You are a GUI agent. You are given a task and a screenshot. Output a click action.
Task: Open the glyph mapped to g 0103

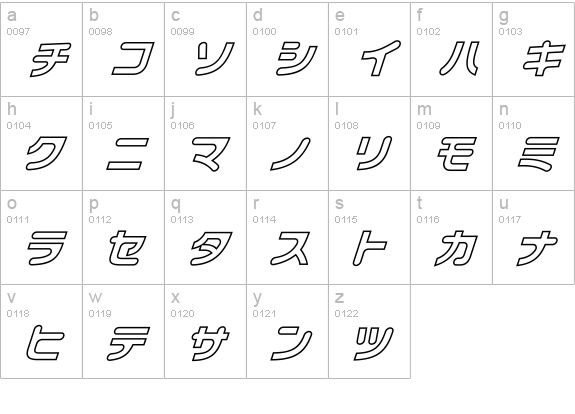(544, 58)
